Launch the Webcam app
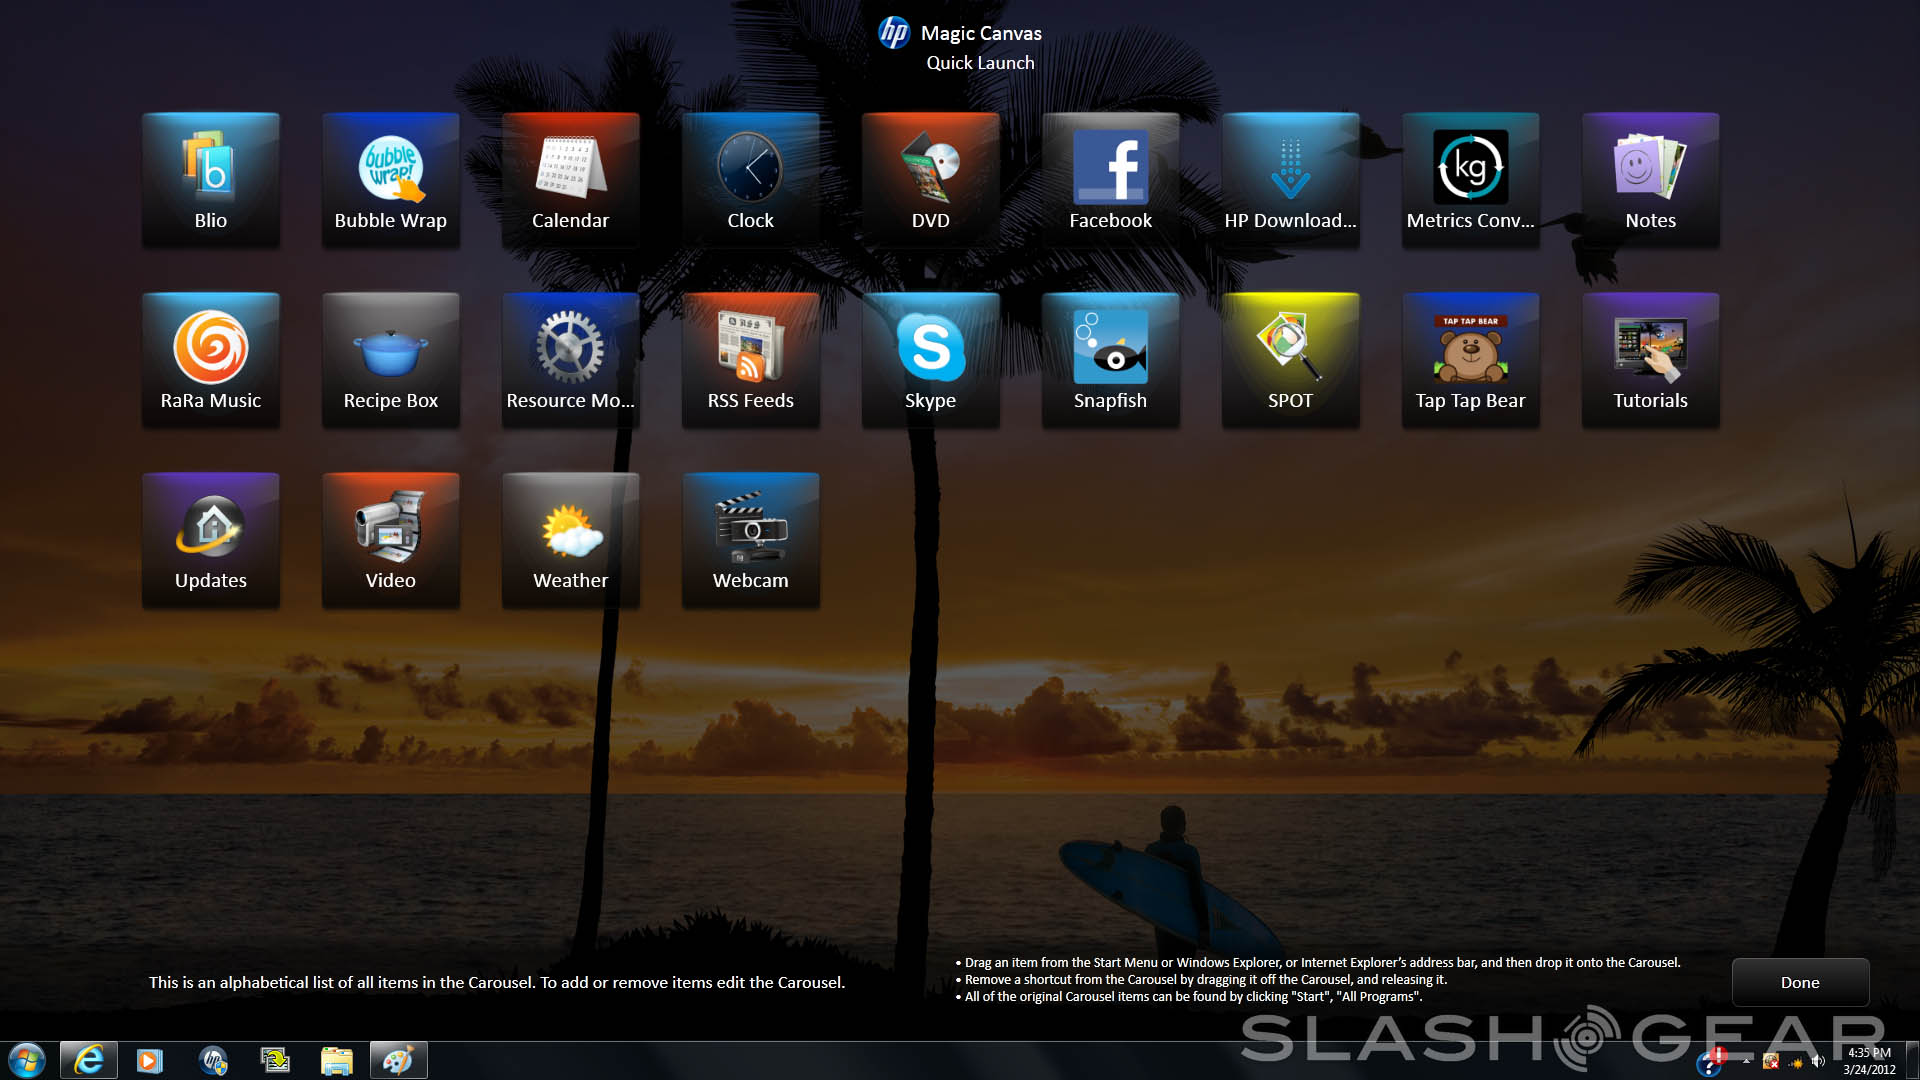Image resolution: width=1920 pixels, height=1080 pixels. 750,540
